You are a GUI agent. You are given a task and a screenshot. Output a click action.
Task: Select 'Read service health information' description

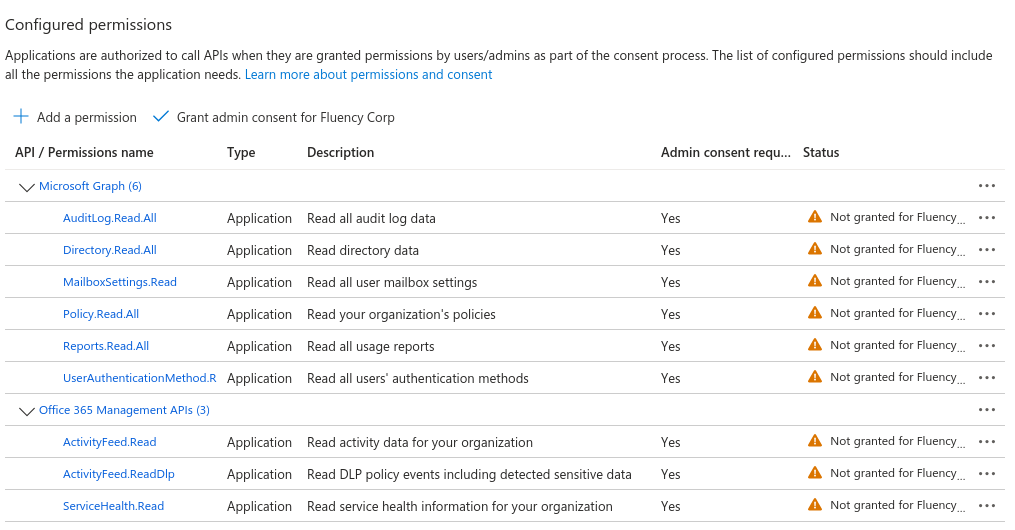(x=460, y=507)
